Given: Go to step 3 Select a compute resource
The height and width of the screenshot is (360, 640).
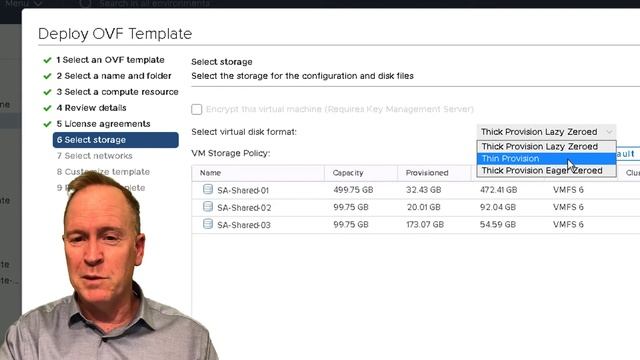Looking at the screenshot, I should [118, 92].
